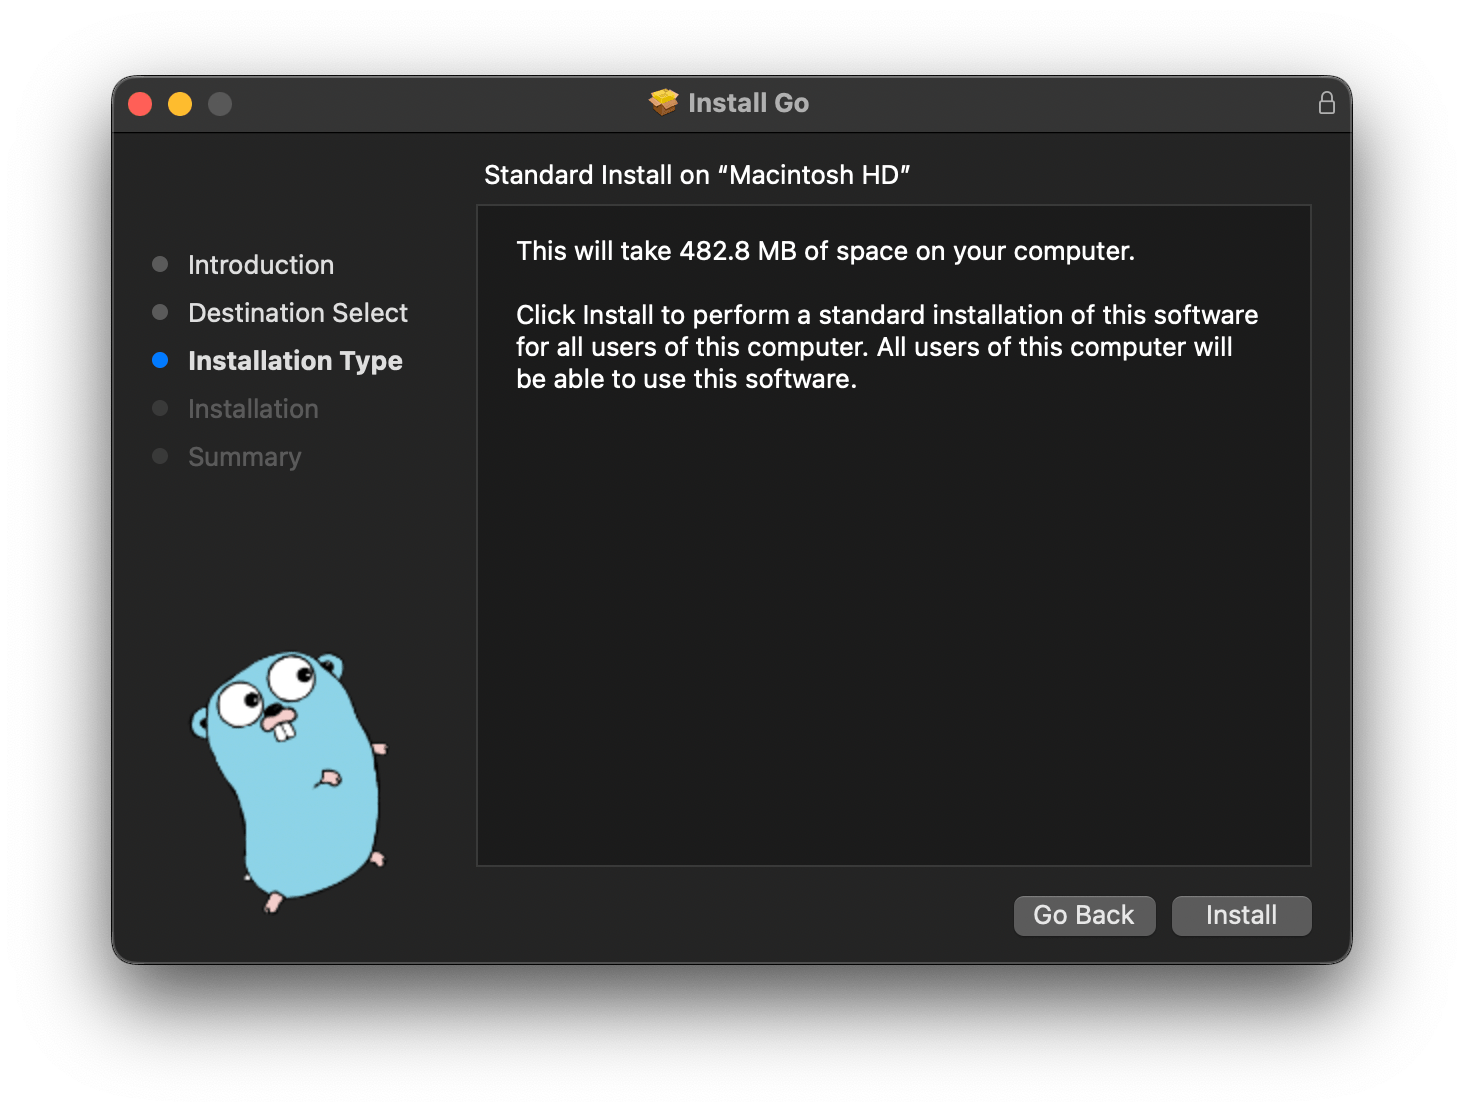Viewport: 1464px width, 1112px height.
Task: Click the Go Back button
Action: coord(1084,915)
